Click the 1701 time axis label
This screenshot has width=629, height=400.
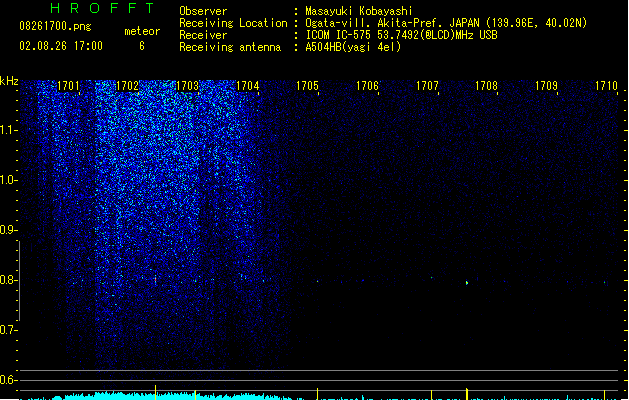[68, 86]
